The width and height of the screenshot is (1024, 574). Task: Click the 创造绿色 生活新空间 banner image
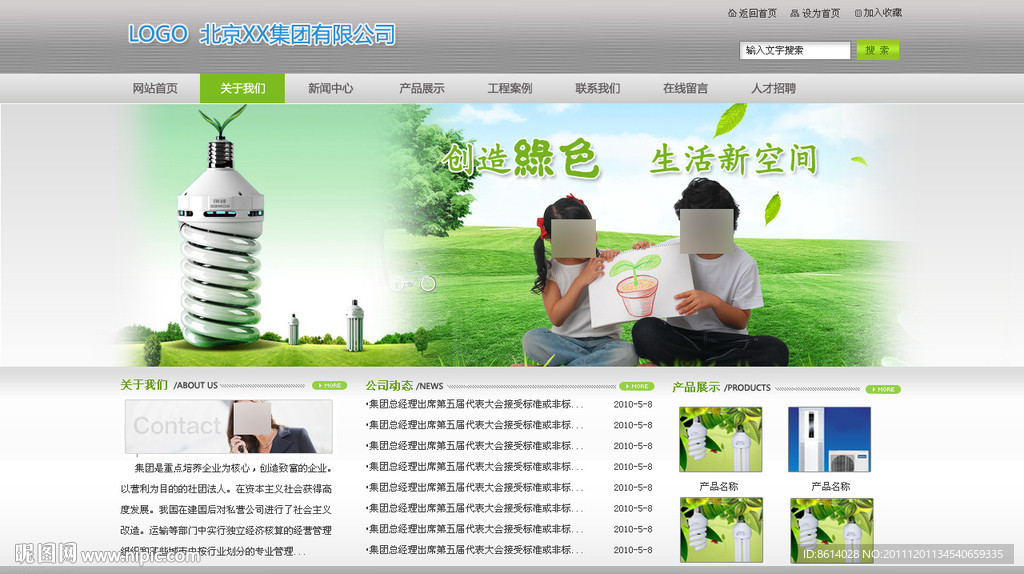512,235
